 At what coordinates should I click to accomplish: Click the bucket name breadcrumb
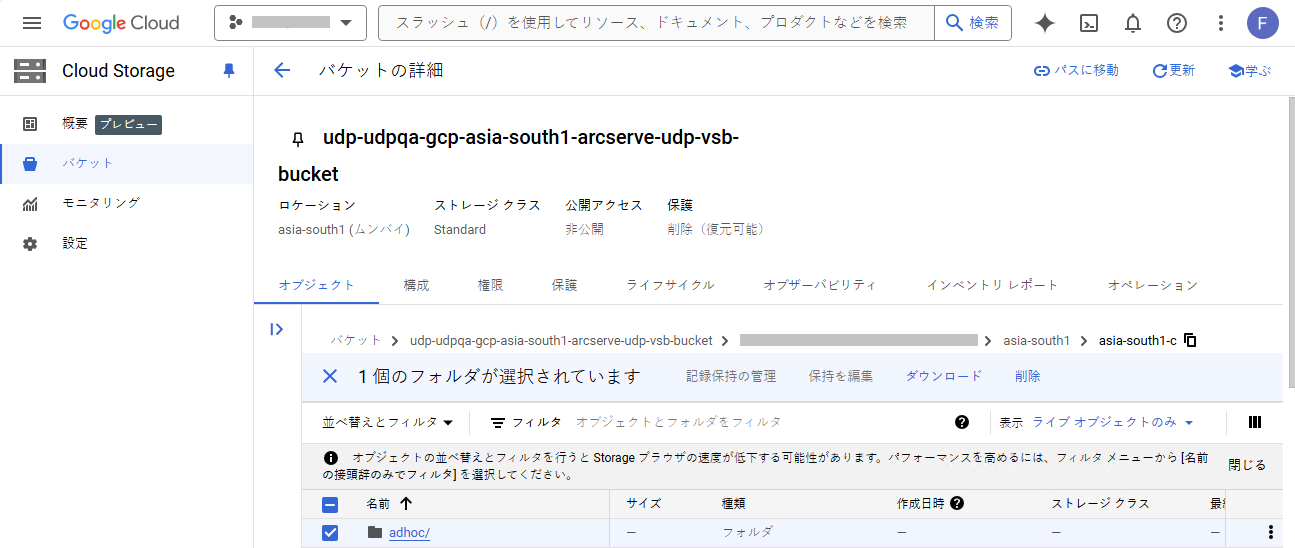pyautogui.click(x=561, y=341)
